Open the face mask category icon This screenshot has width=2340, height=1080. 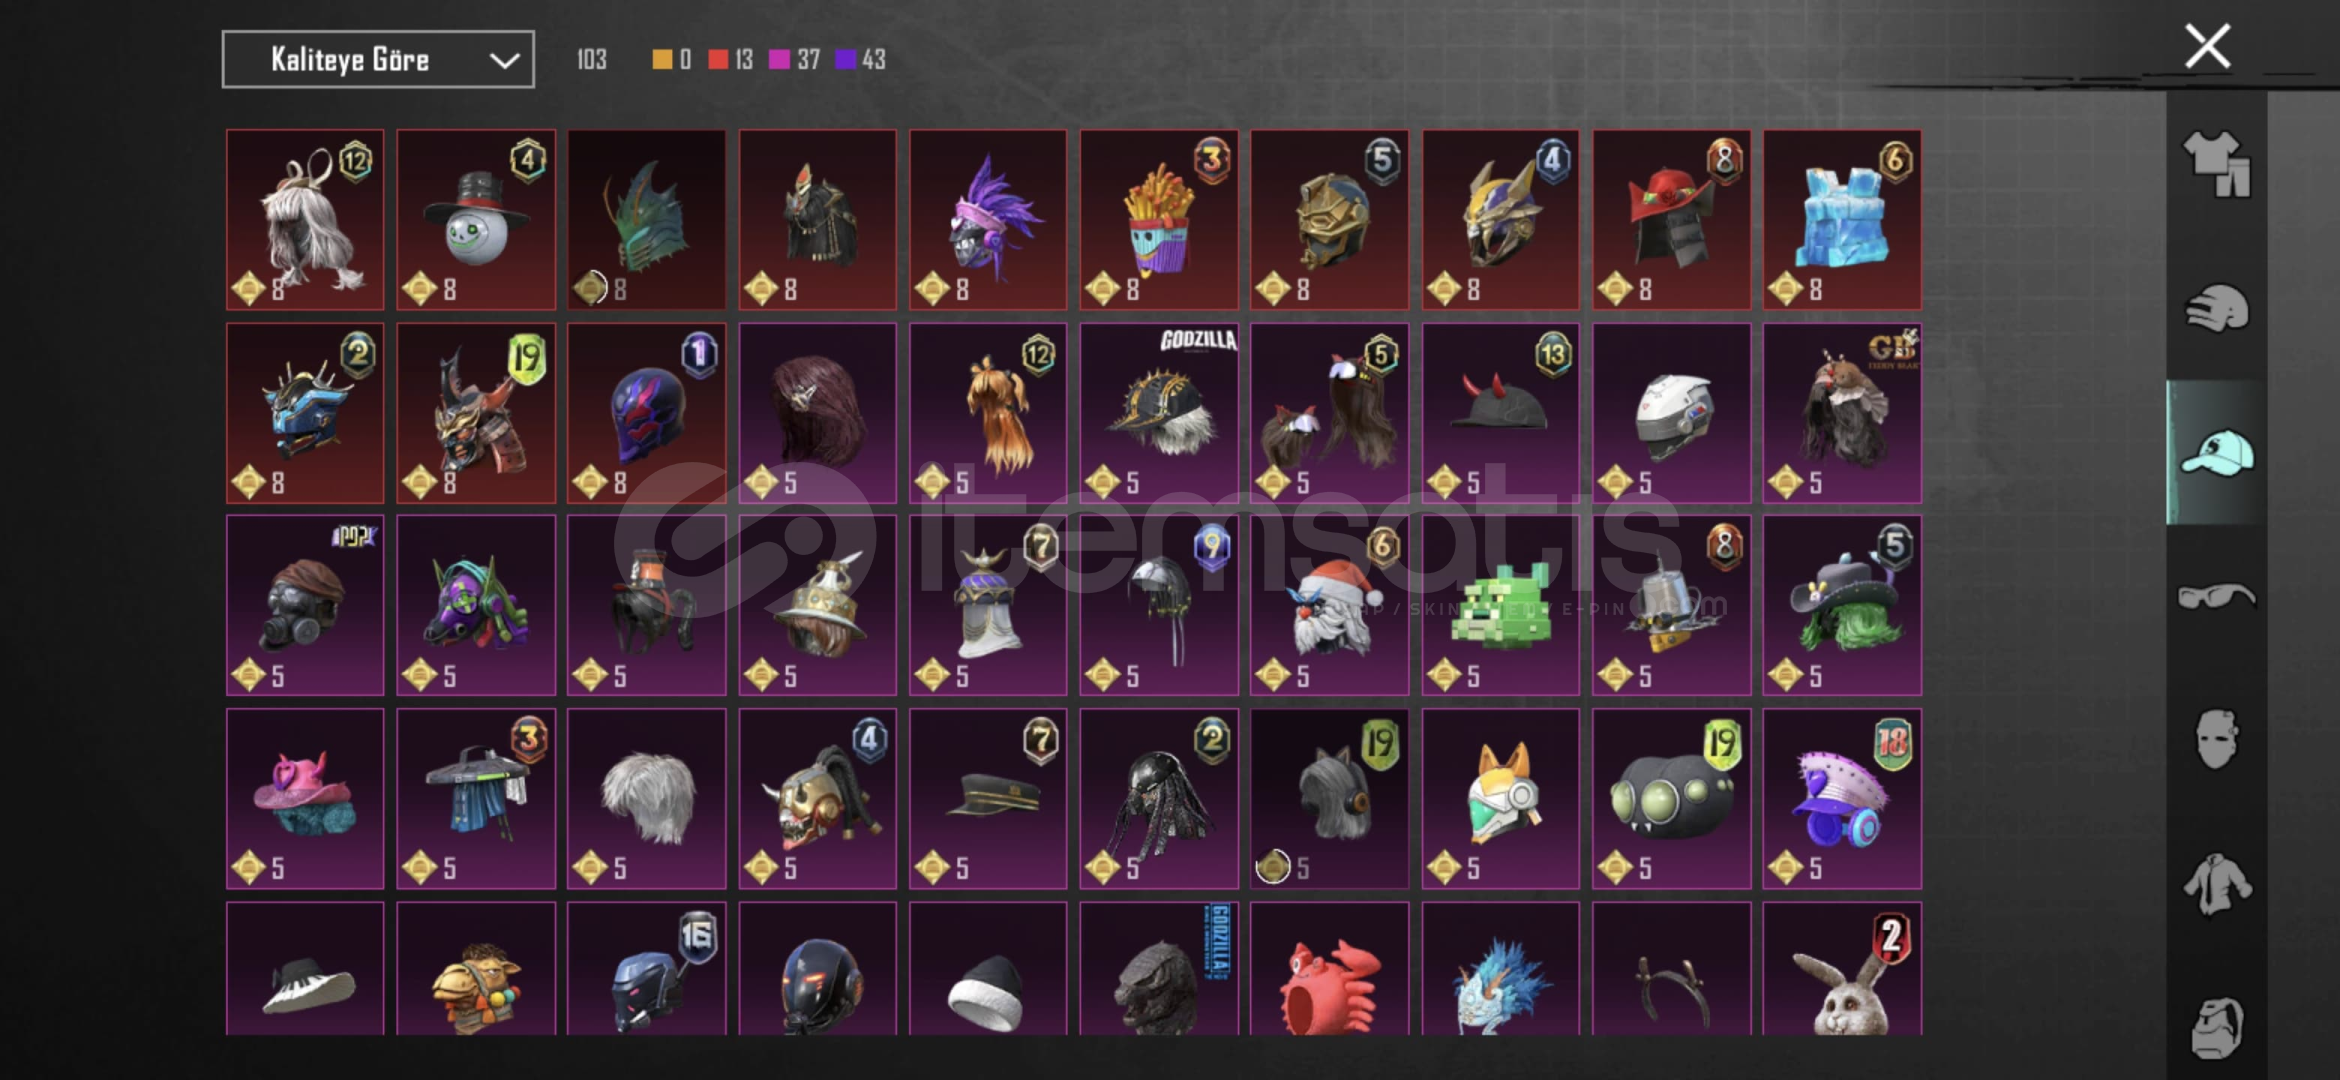click(x=2216, y=739)
